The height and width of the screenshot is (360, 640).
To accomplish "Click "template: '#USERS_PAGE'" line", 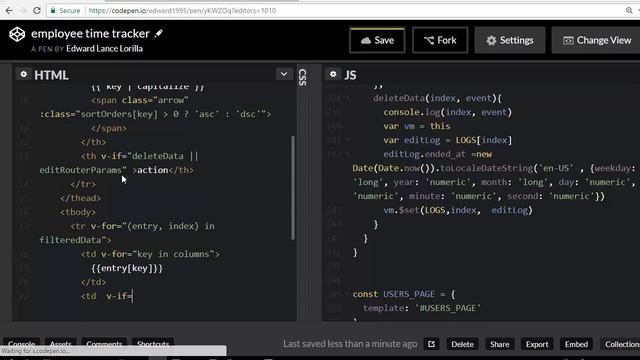I will [x=422, y=308].
